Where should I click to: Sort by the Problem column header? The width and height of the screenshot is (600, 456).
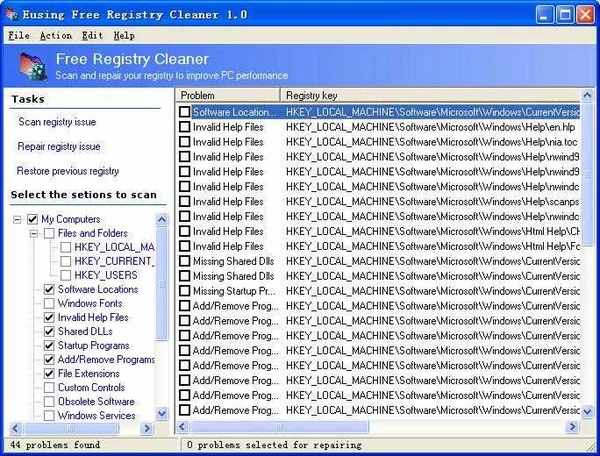tap(228, 95)
